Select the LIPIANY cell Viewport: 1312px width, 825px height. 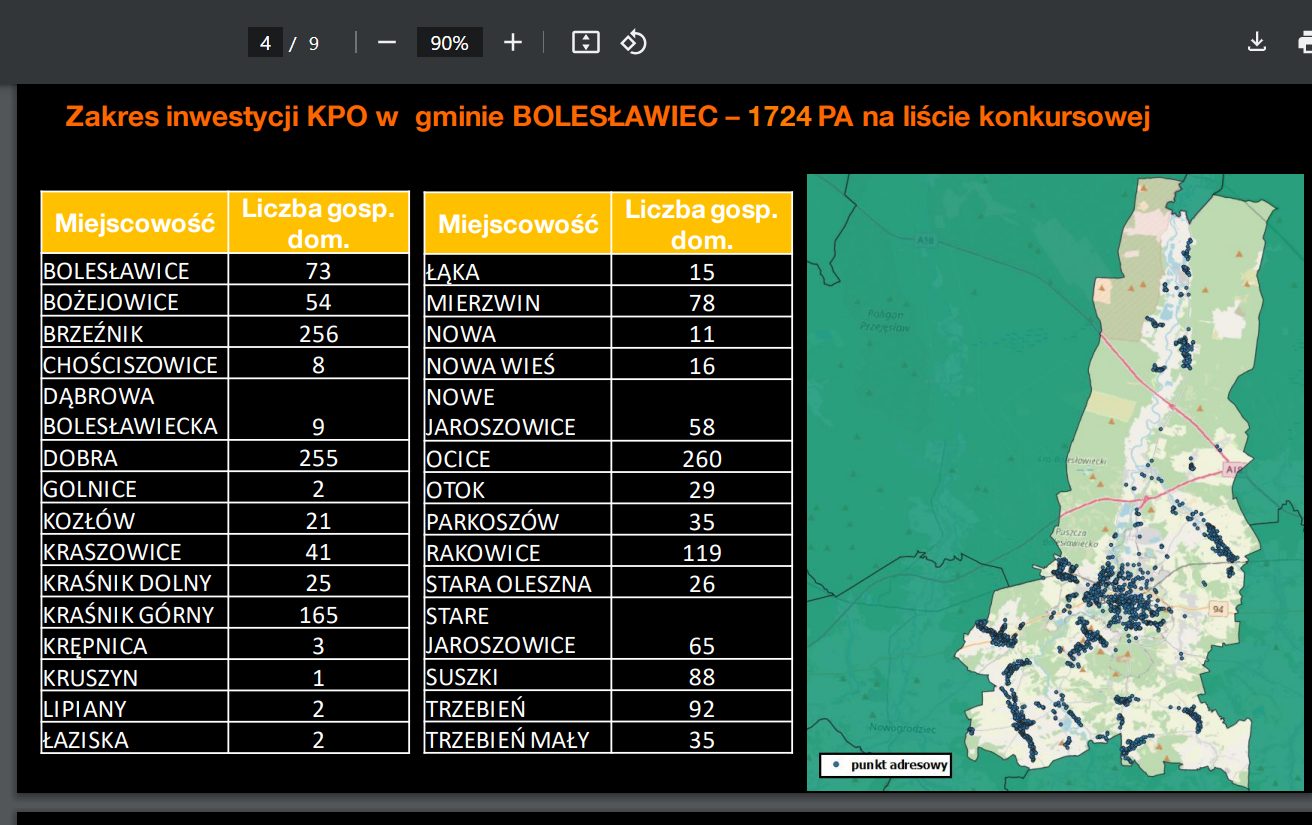[134, 708]
